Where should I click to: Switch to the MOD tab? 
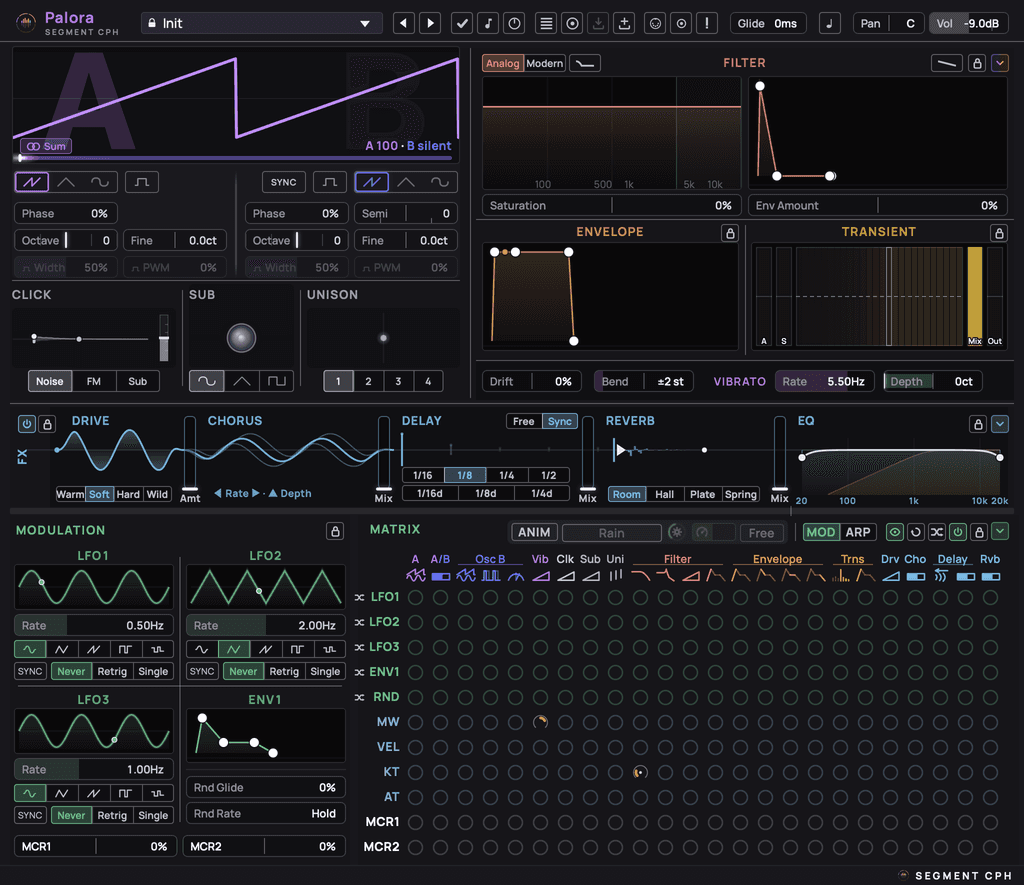[x=821, y=532]
